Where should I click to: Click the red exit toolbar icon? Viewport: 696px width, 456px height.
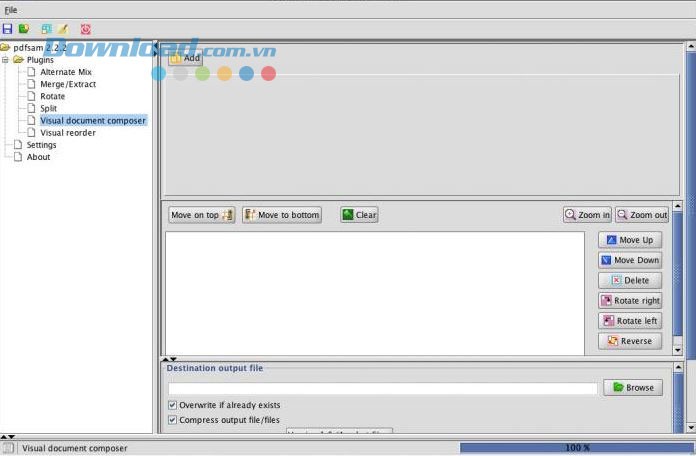click(86, 29)
